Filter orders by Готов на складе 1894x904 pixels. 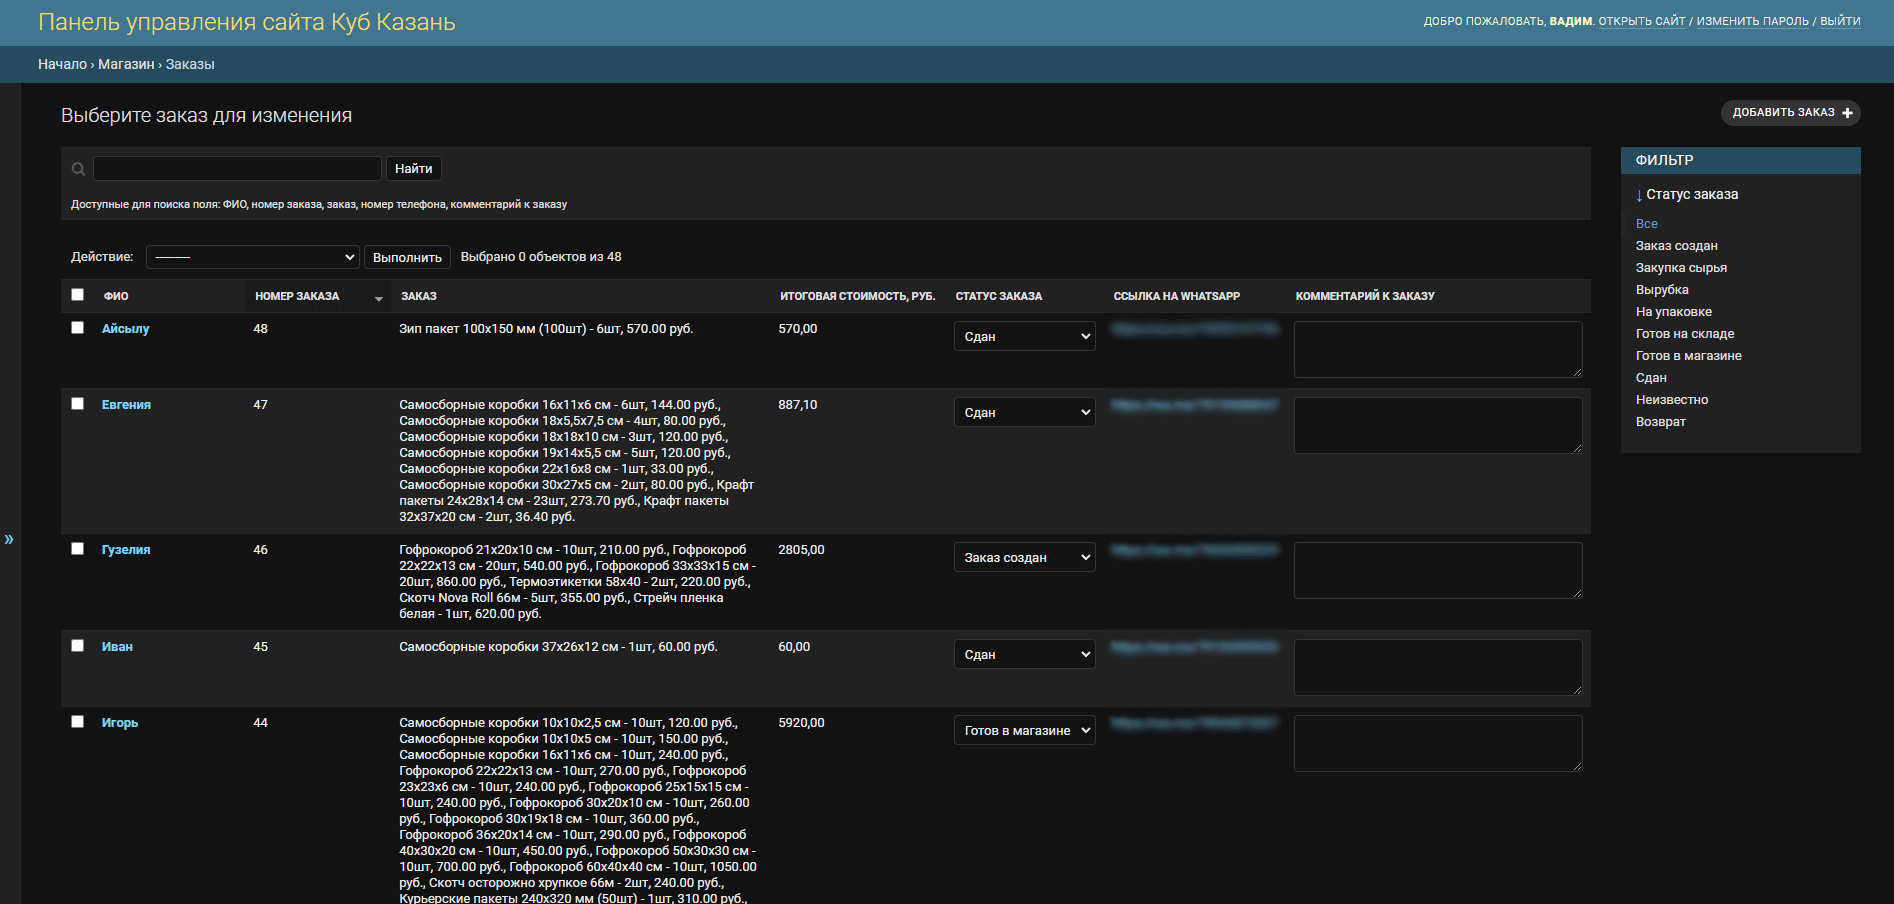click(x=1685, y=334)
